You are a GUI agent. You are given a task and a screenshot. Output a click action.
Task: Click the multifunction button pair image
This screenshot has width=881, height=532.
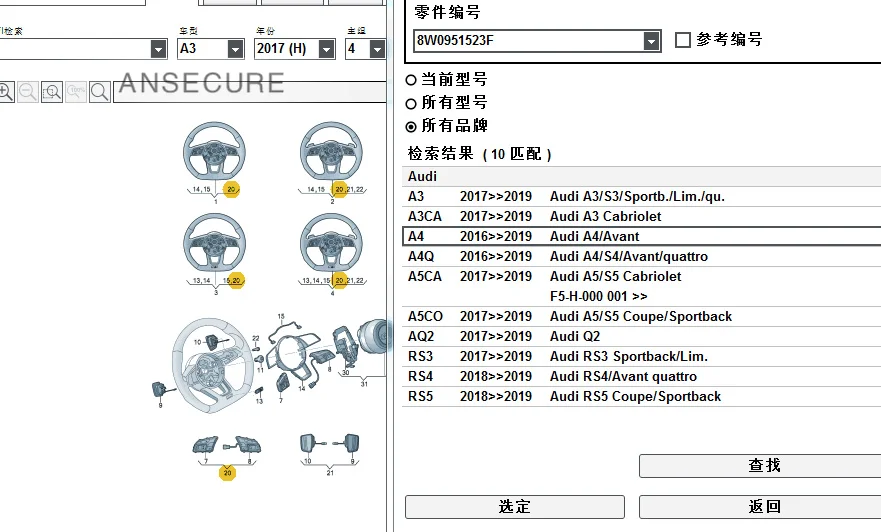[227, 445]
